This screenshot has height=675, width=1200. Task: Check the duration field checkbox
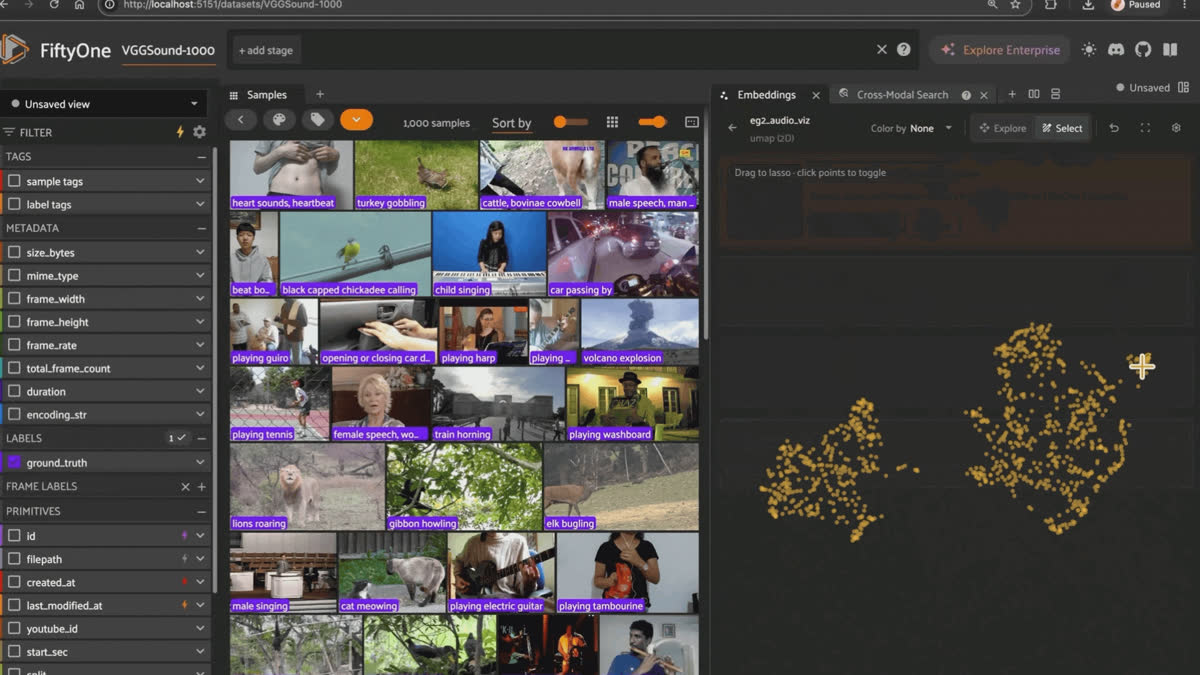click(14, 391)
